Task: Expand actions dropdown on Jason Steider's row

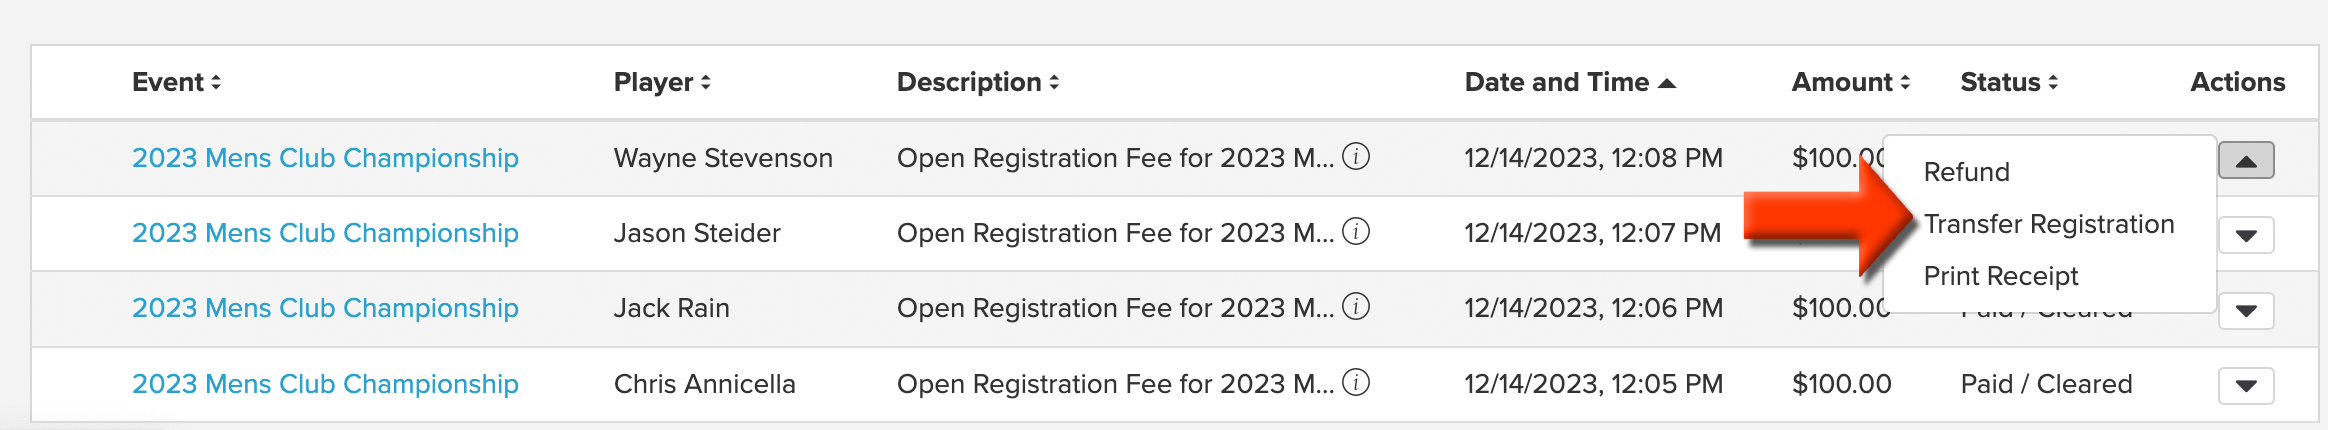Action: coord(2246,235)
